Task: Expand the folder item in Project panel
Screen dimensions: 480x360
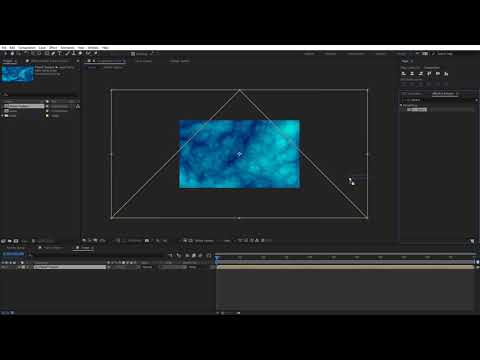Action: 2,116
